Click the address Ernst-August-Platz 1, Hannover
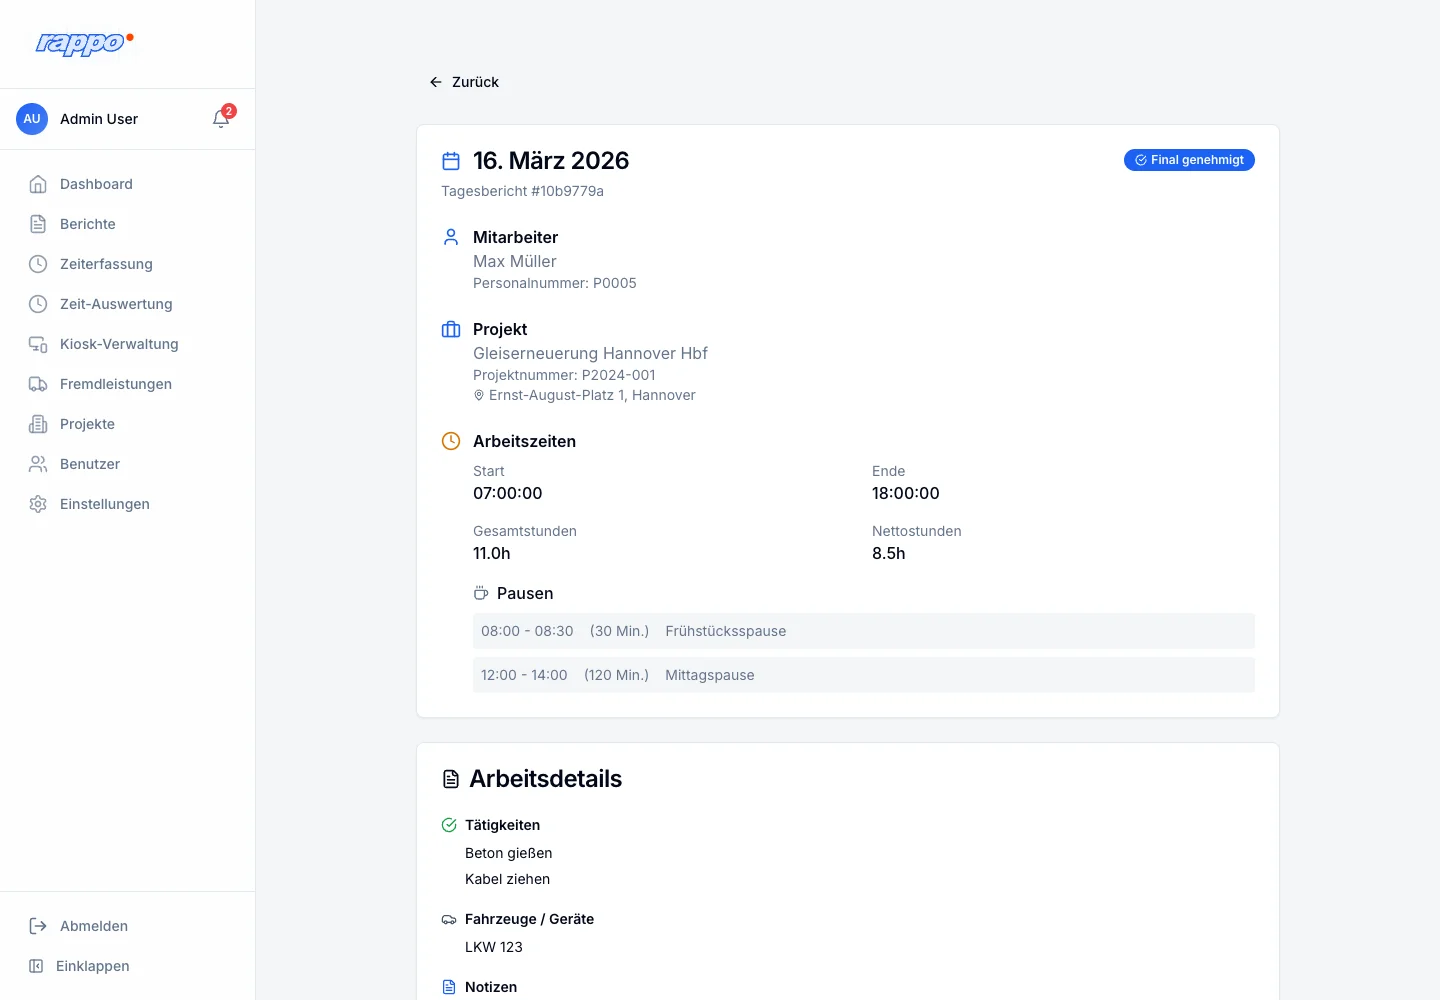 [x=592, y=395]
